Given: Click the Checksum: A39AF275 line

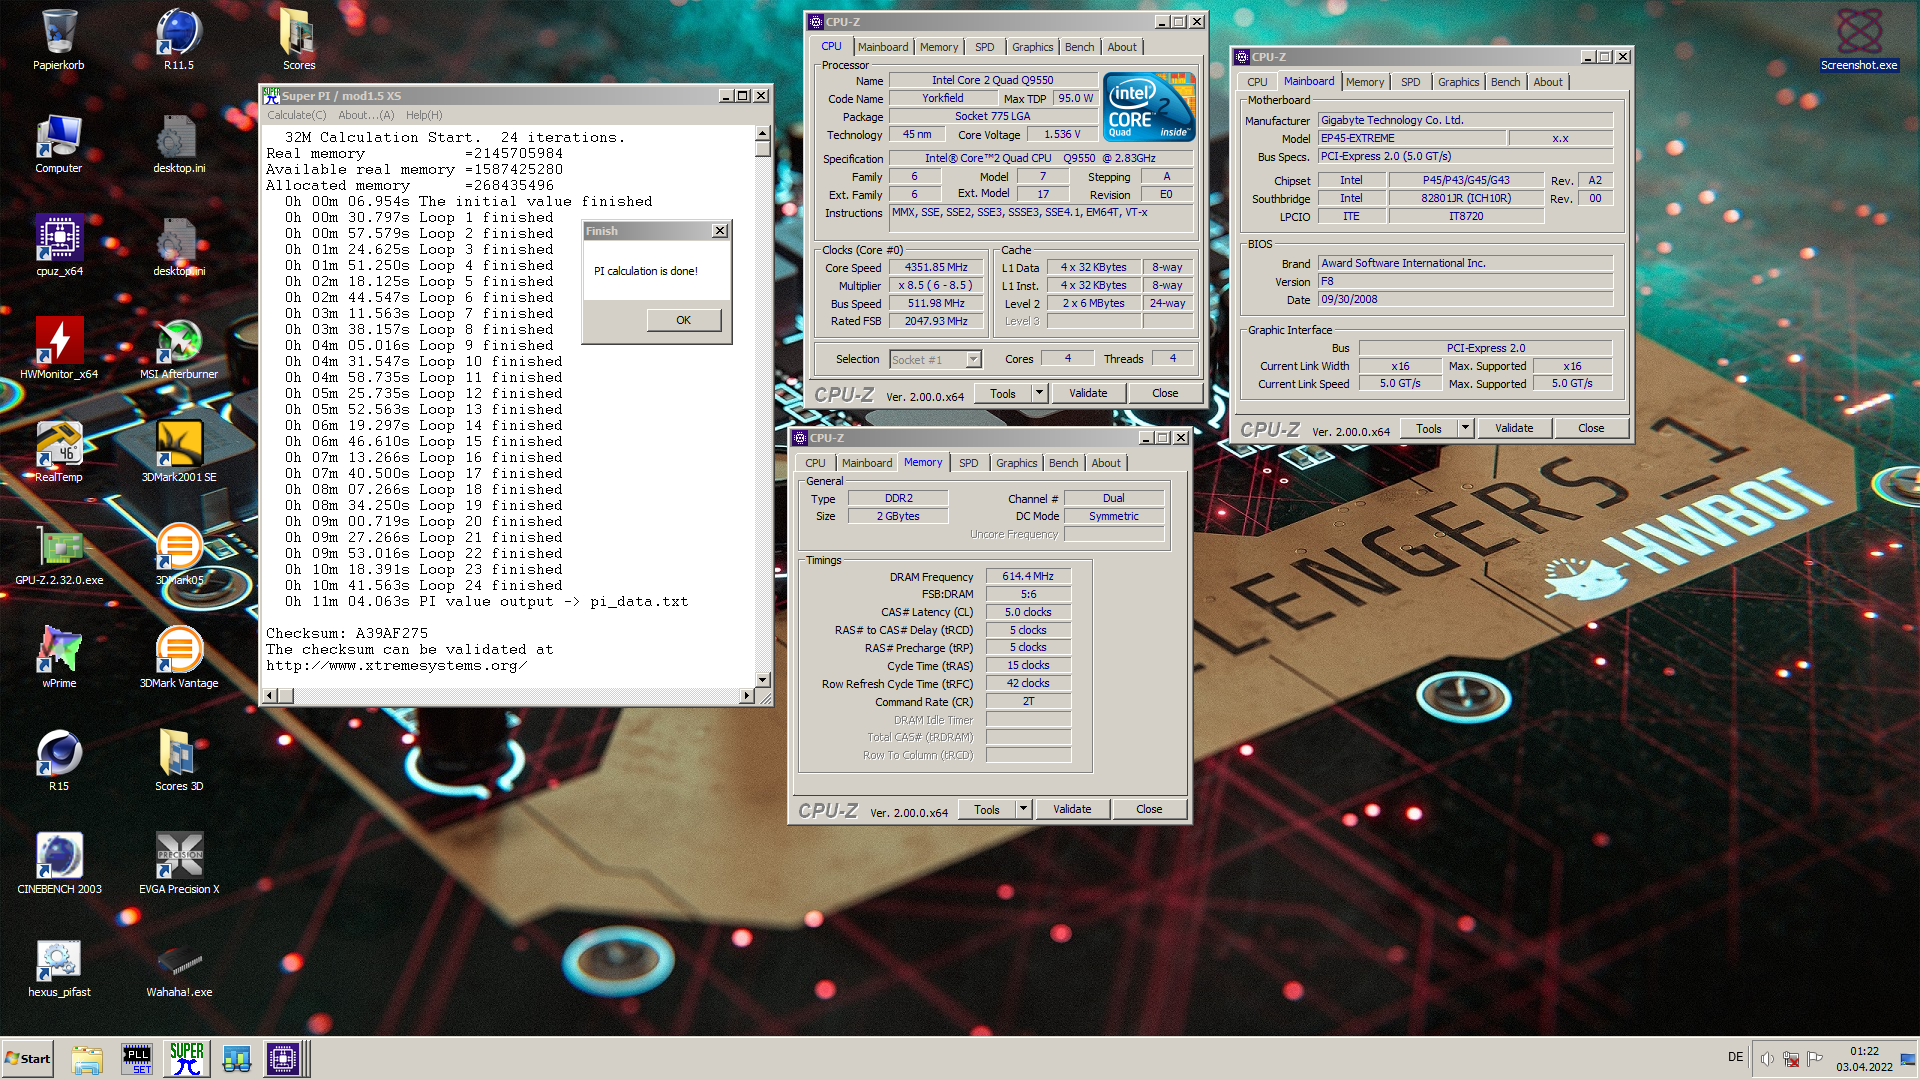Looking at the screenshot, I should (347, 633).
